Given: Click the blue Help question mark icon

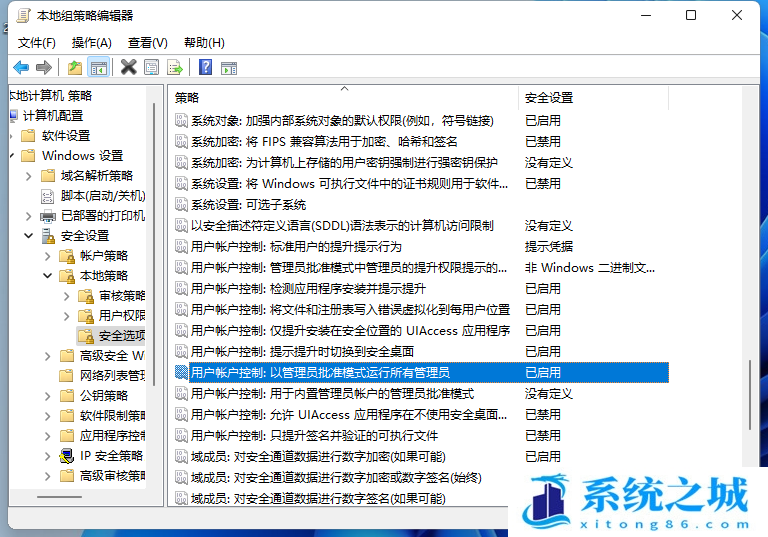Looking at the screenshot, I should 205,67.
